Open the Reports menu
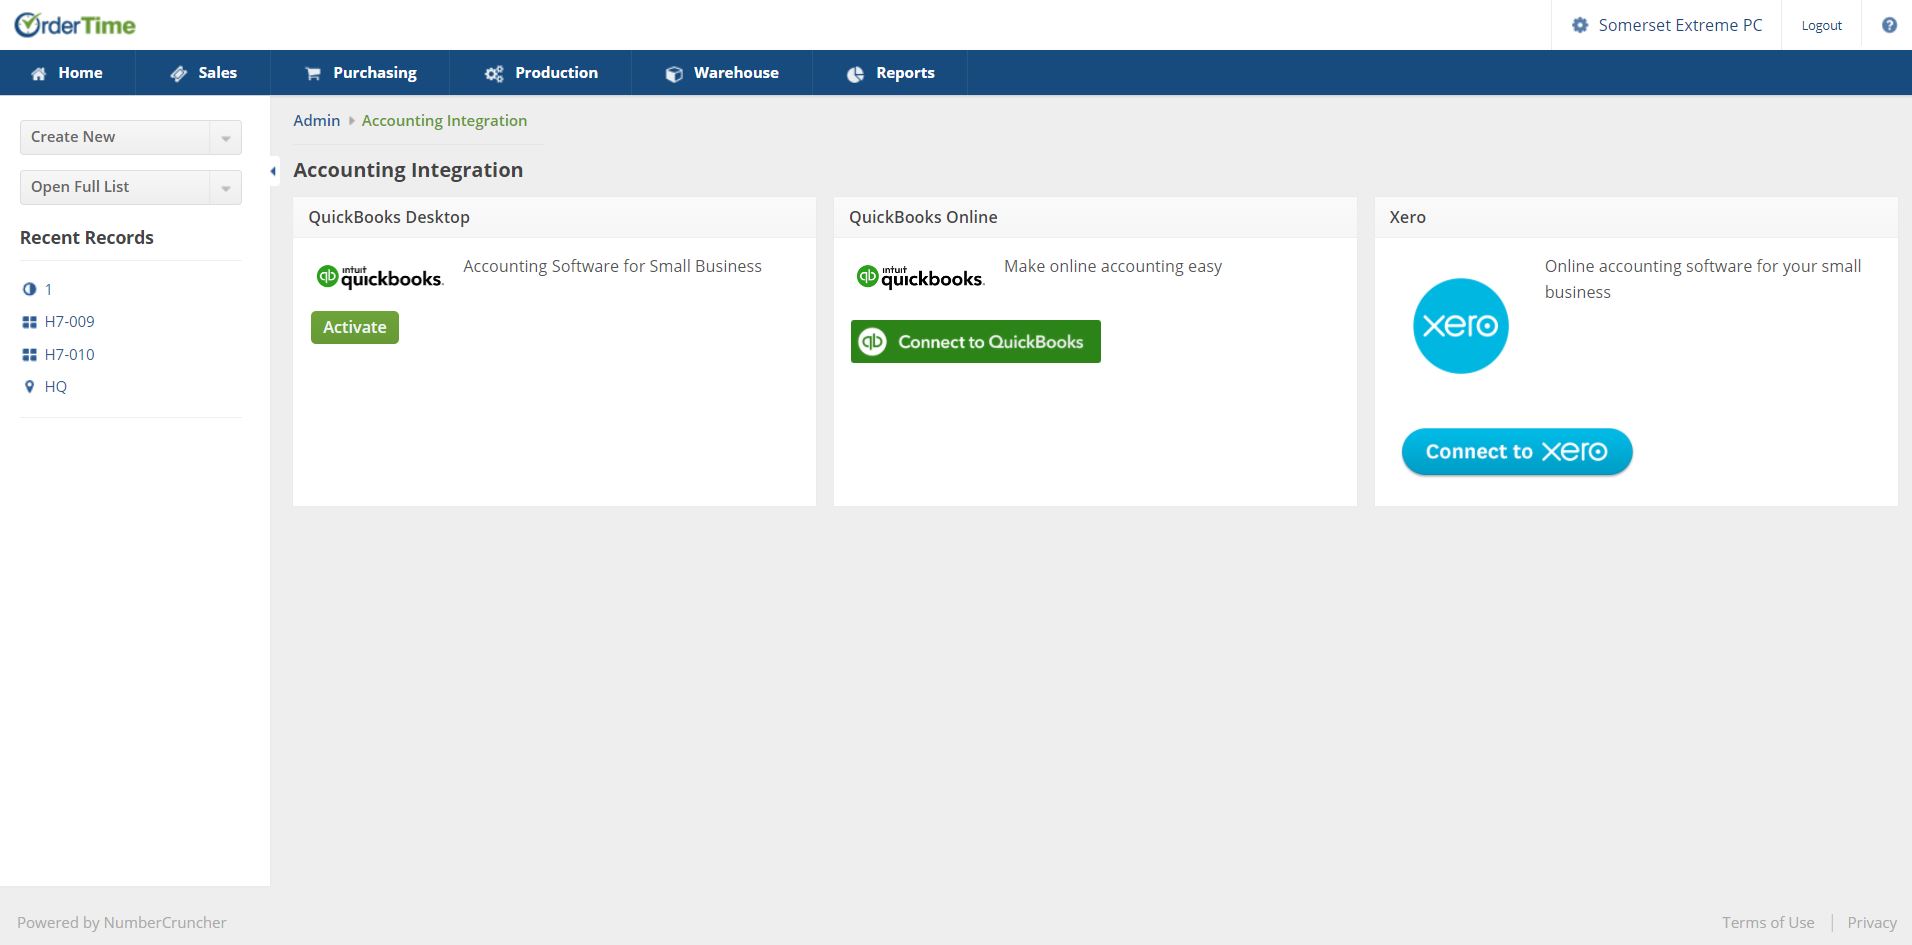The image size is (1912, 945). pyautogui.click(x=890, y=73)
